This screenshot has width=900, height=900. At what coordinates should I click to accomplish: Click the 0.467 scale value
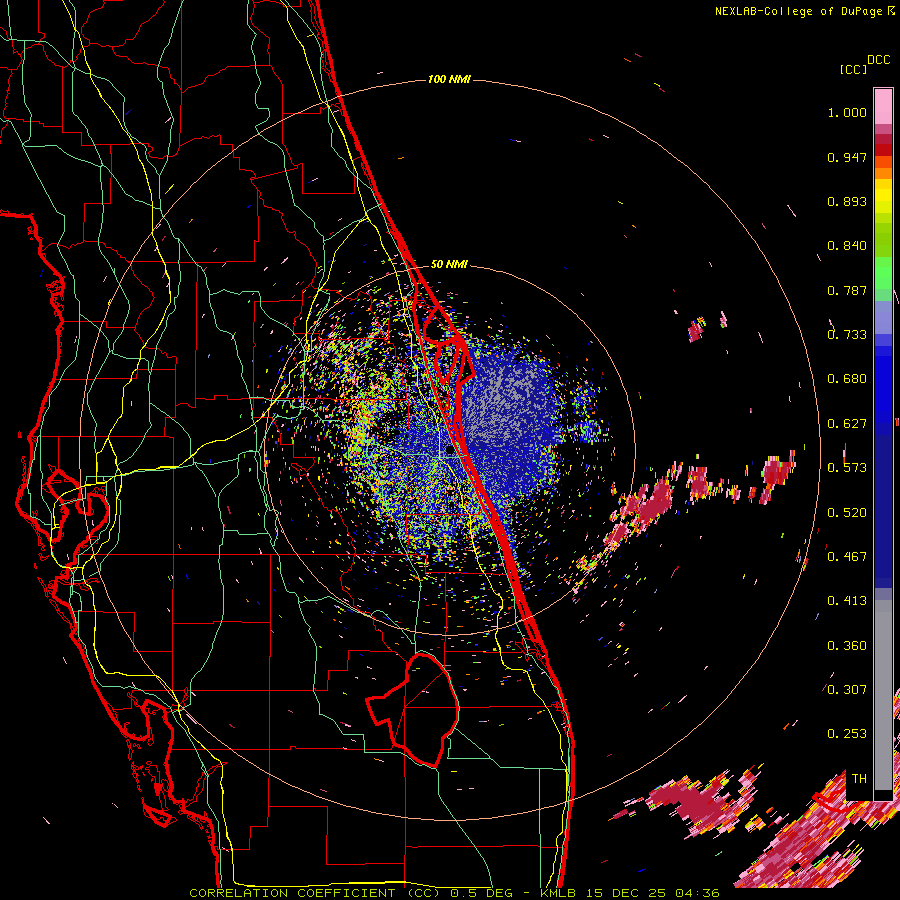pos(847,557)
